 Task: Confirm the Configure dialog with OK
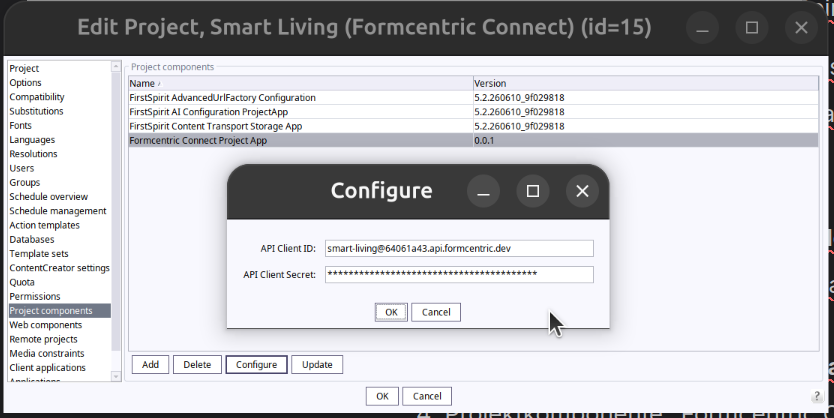[391, 312]
